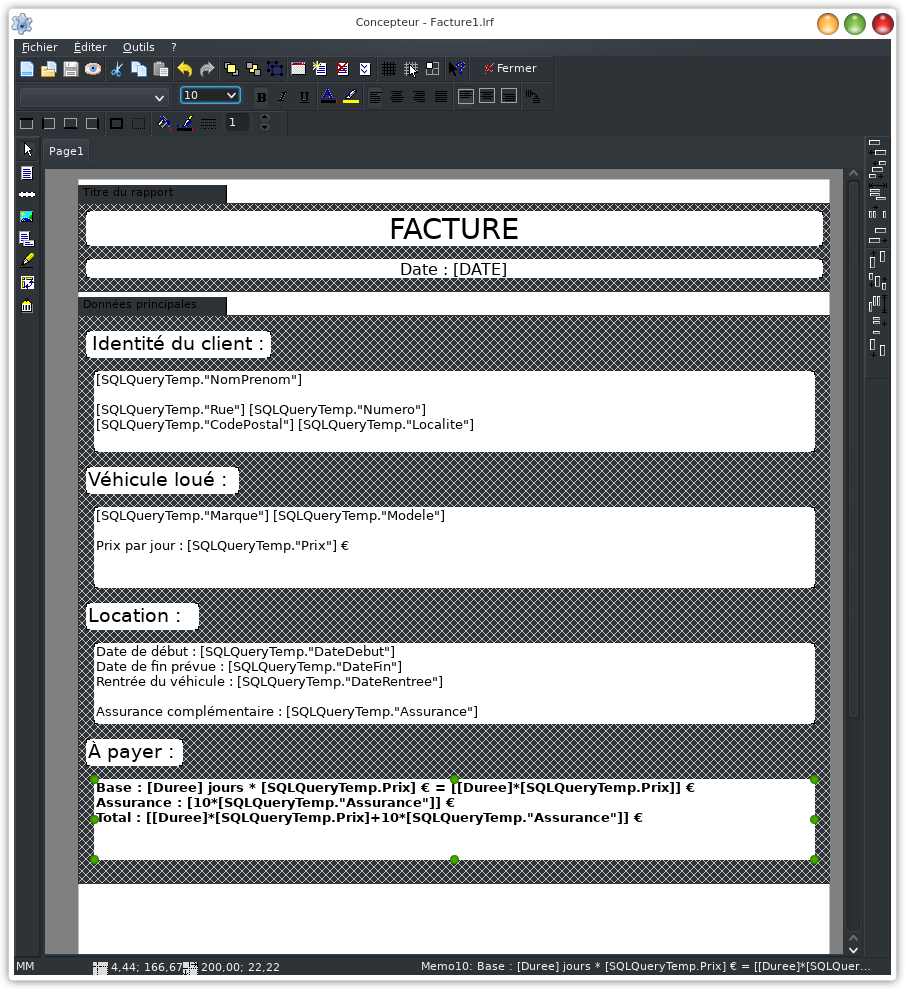Select the insert picture tool

pos(27,217)
